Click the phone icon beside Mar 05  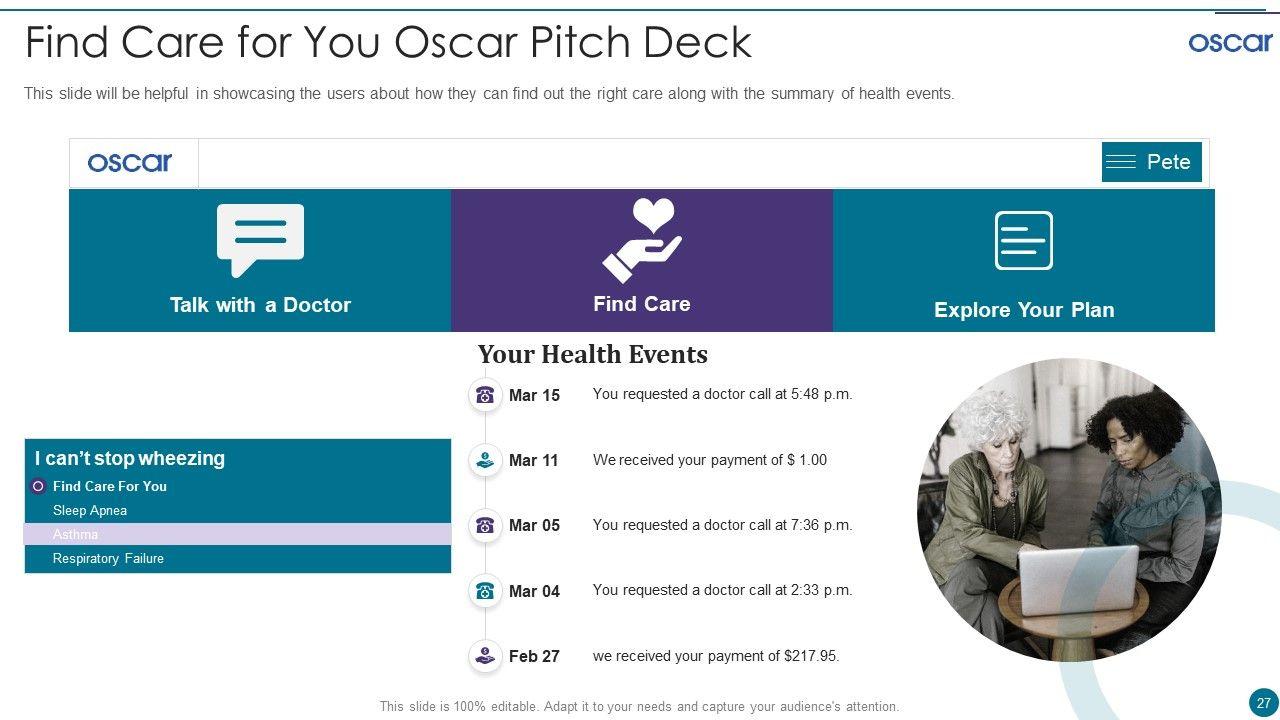point(485,525)
